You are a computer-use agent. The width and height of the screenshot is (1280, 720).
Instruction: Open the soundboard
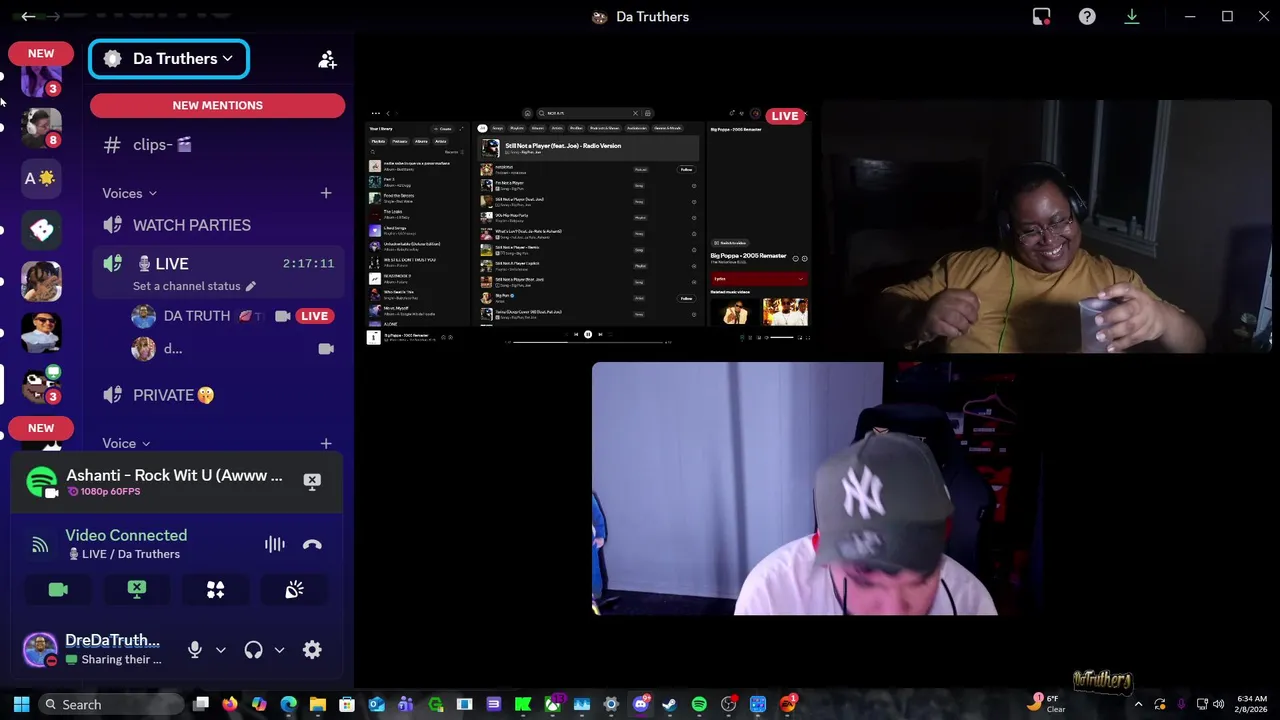pos(294,590)
